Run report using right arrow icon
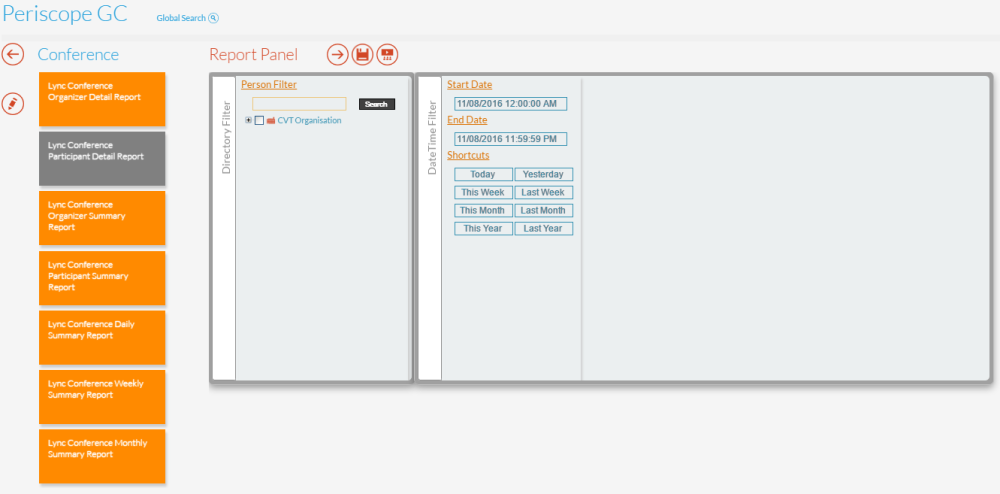 (338, 54)
